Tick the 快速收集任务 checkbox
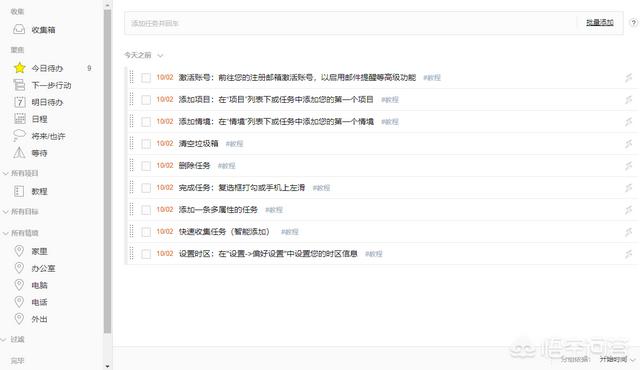640x370 pixels. pos(146,232)
